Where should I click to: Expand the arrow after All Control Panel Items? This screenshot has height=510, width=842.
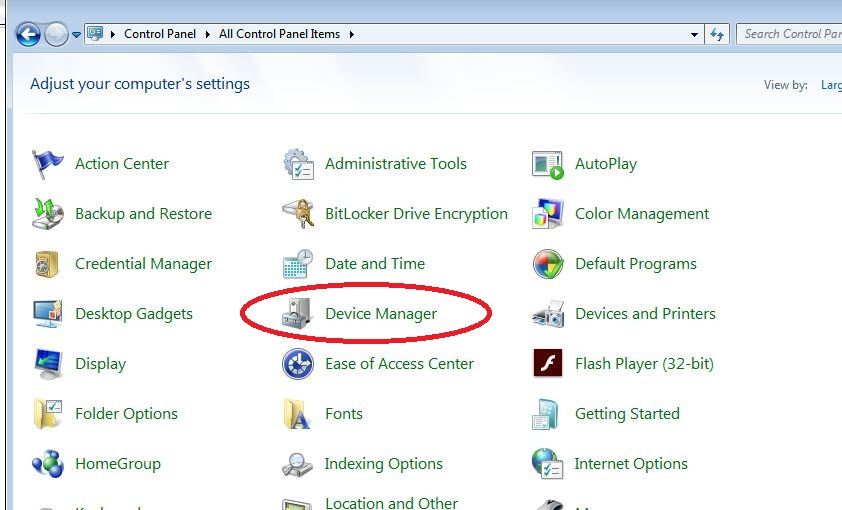coord(352,34)
